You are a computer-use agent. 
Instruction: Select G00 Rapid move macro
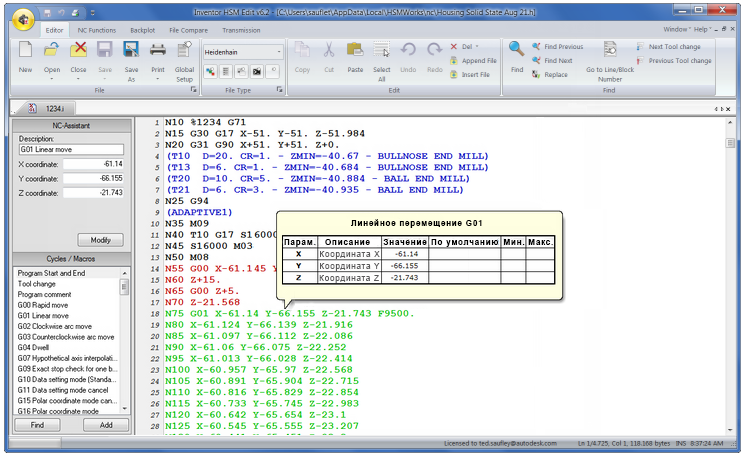click(43, 305)
